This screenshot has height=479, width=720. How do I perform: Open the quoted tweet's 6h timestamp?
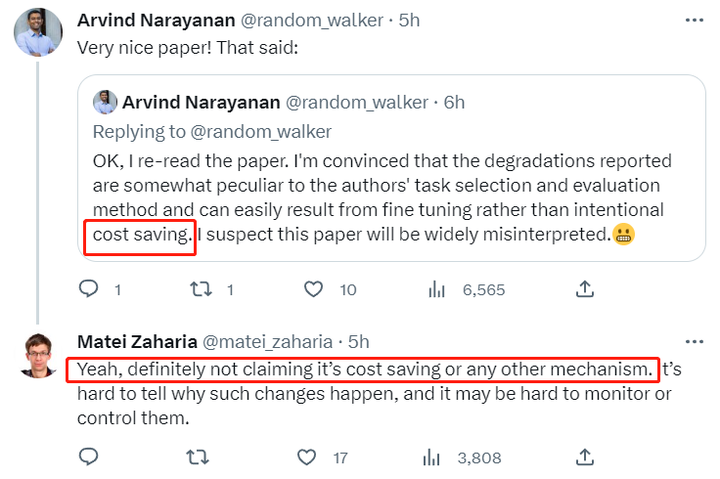454,102
